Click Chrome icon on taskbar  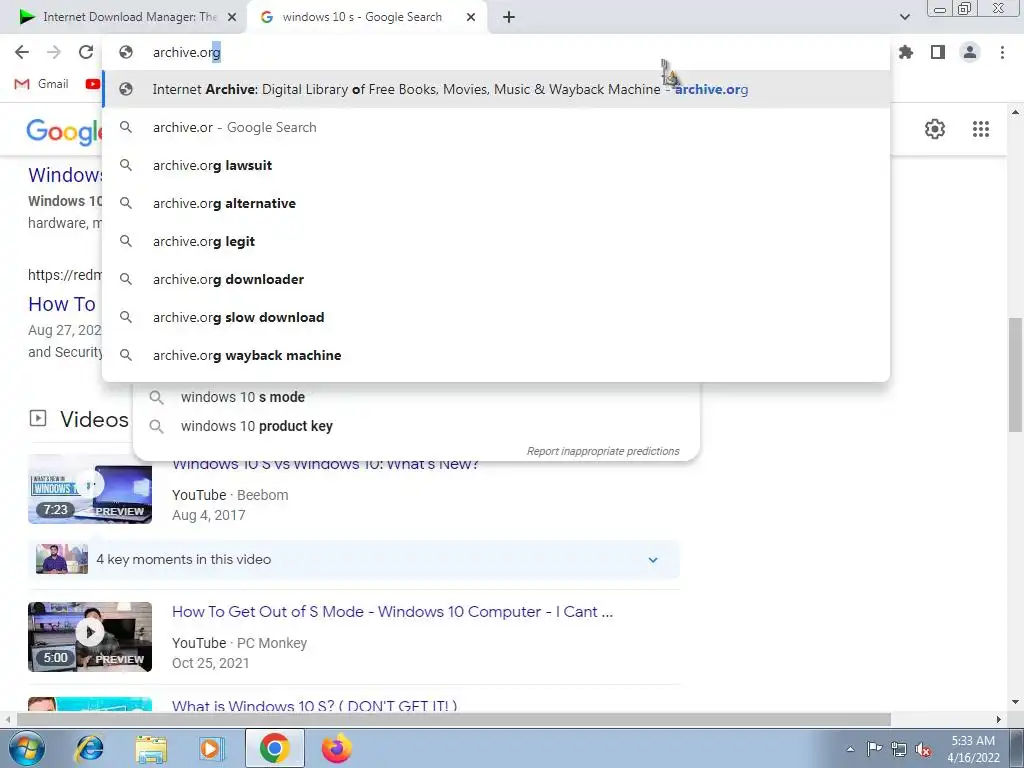coord(274,748)
